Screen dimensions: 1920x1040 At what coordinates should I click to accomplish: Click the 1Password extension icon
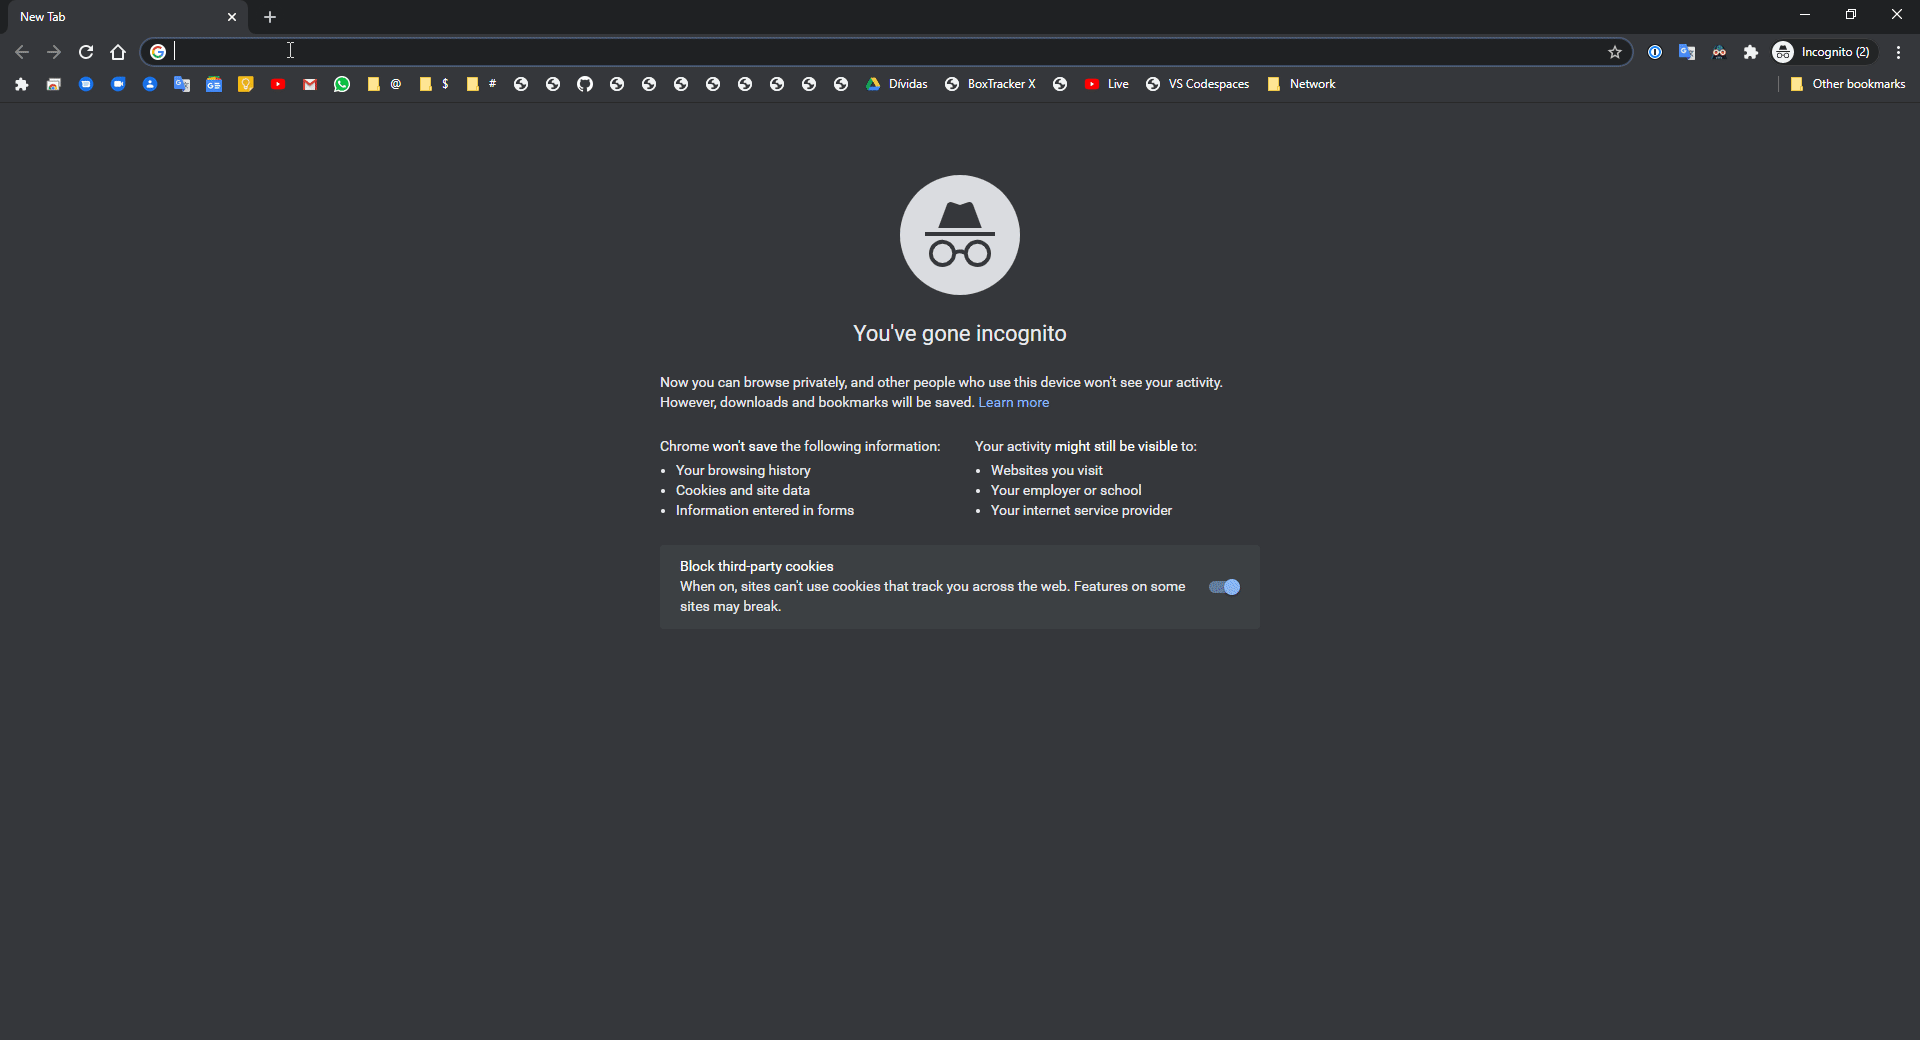point(1655,52)
